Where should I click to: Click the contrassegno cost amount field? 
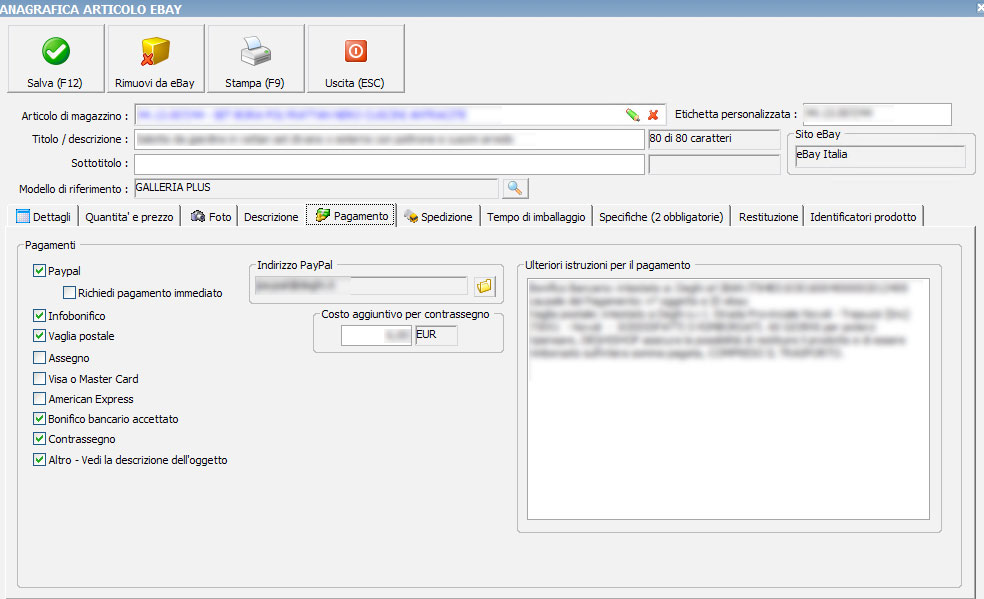coord(377,336)
